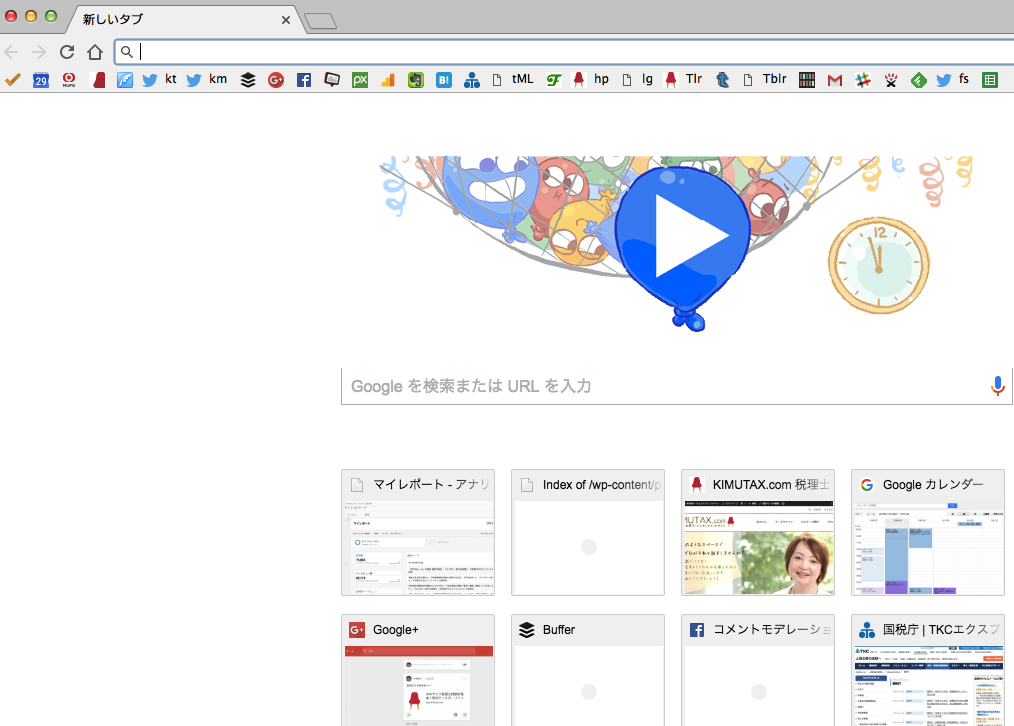
Task: Go to the home page
Action: coord(95,52)
